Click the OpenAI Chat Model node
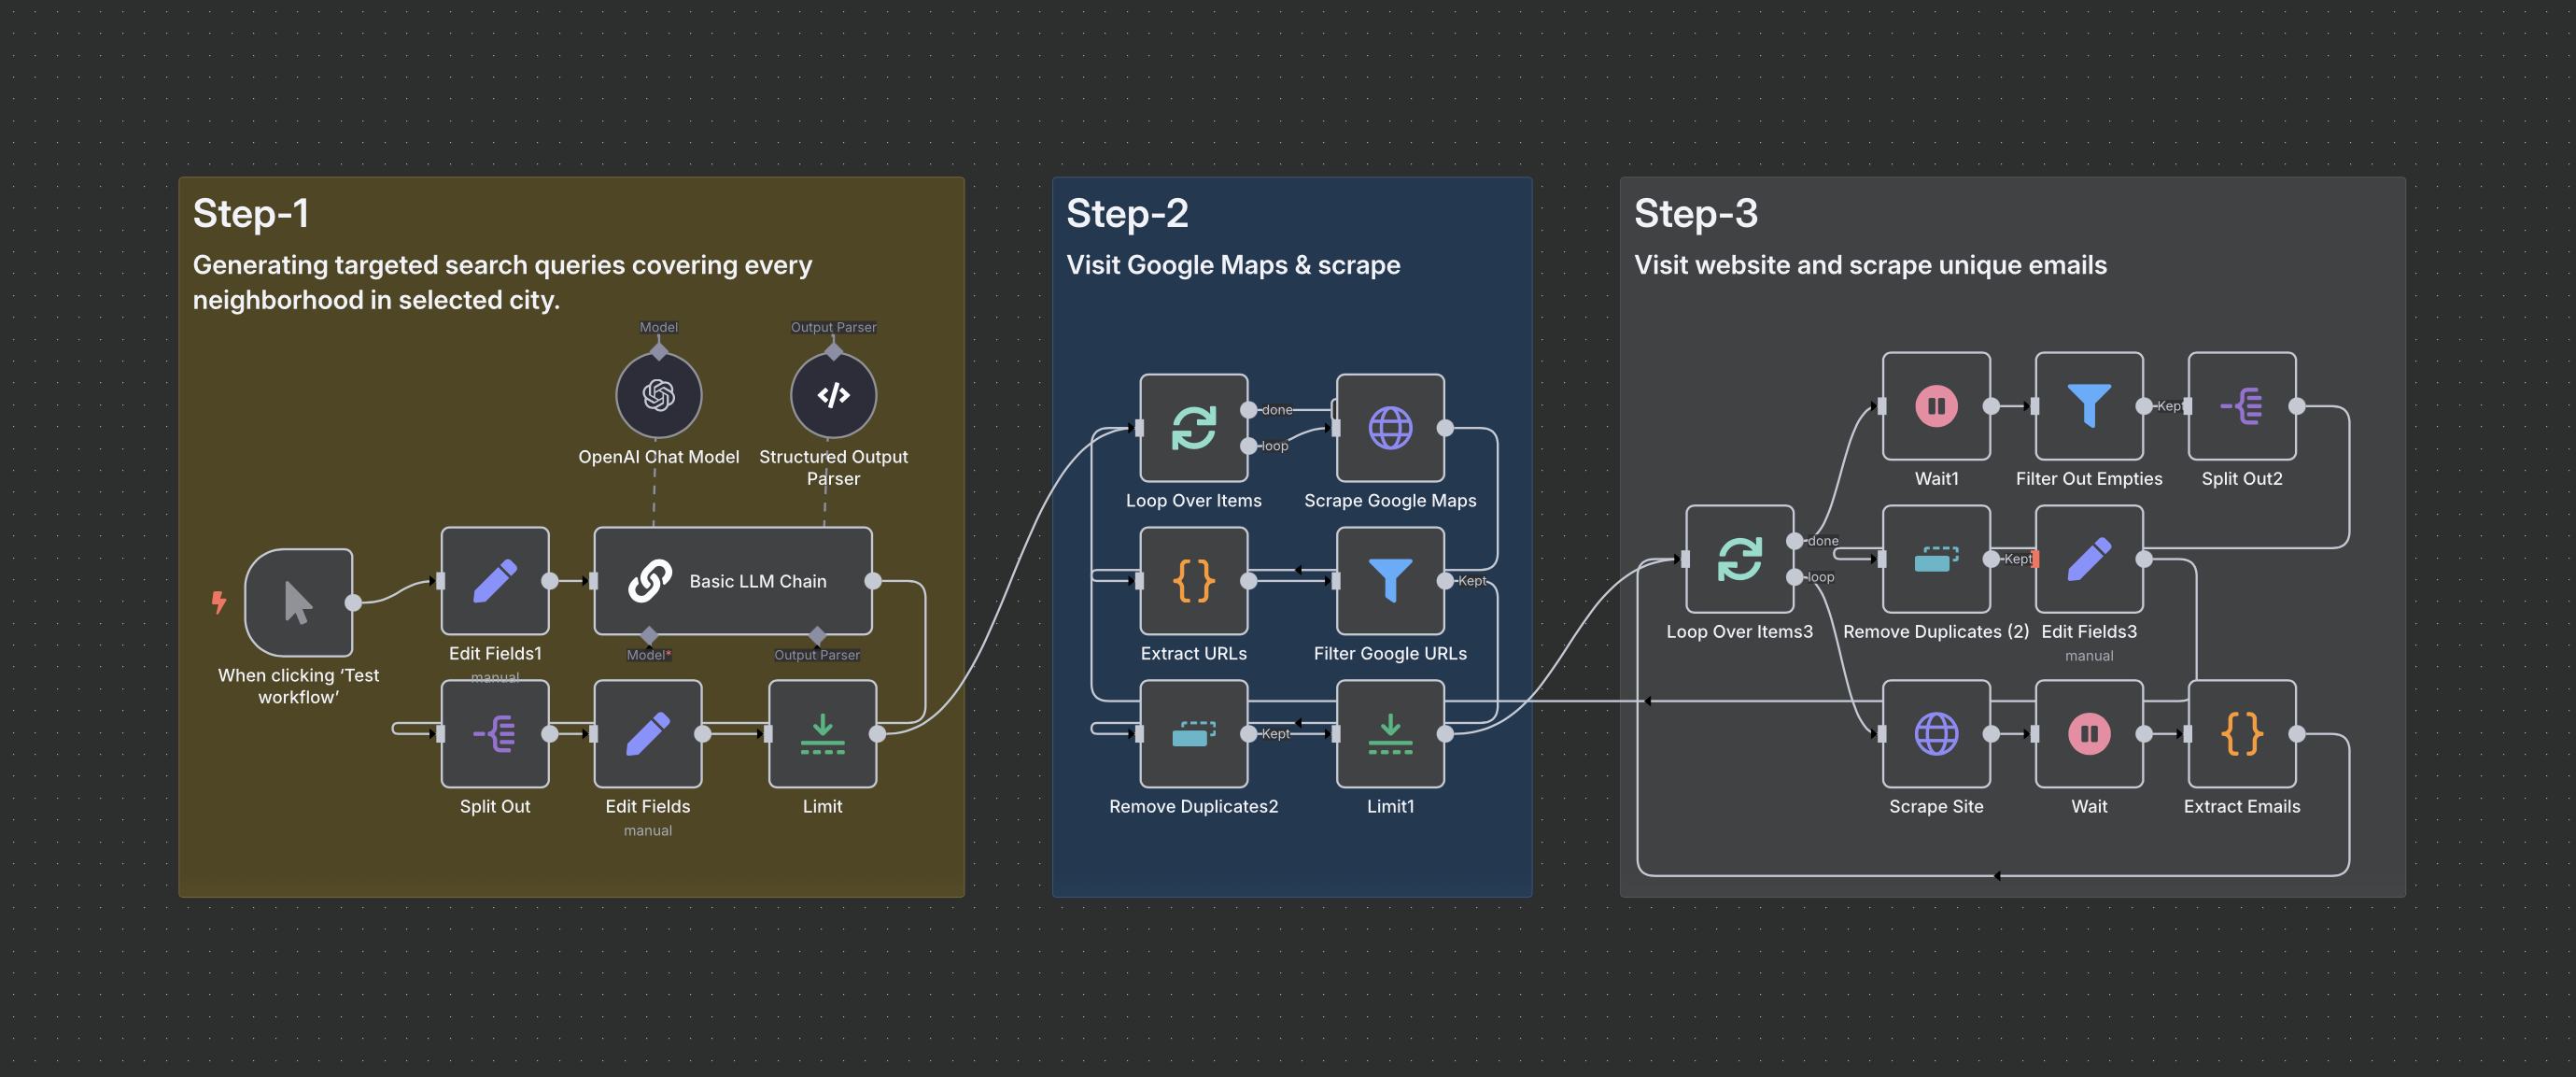2576x1077 pixels. (x=658, y=395)
